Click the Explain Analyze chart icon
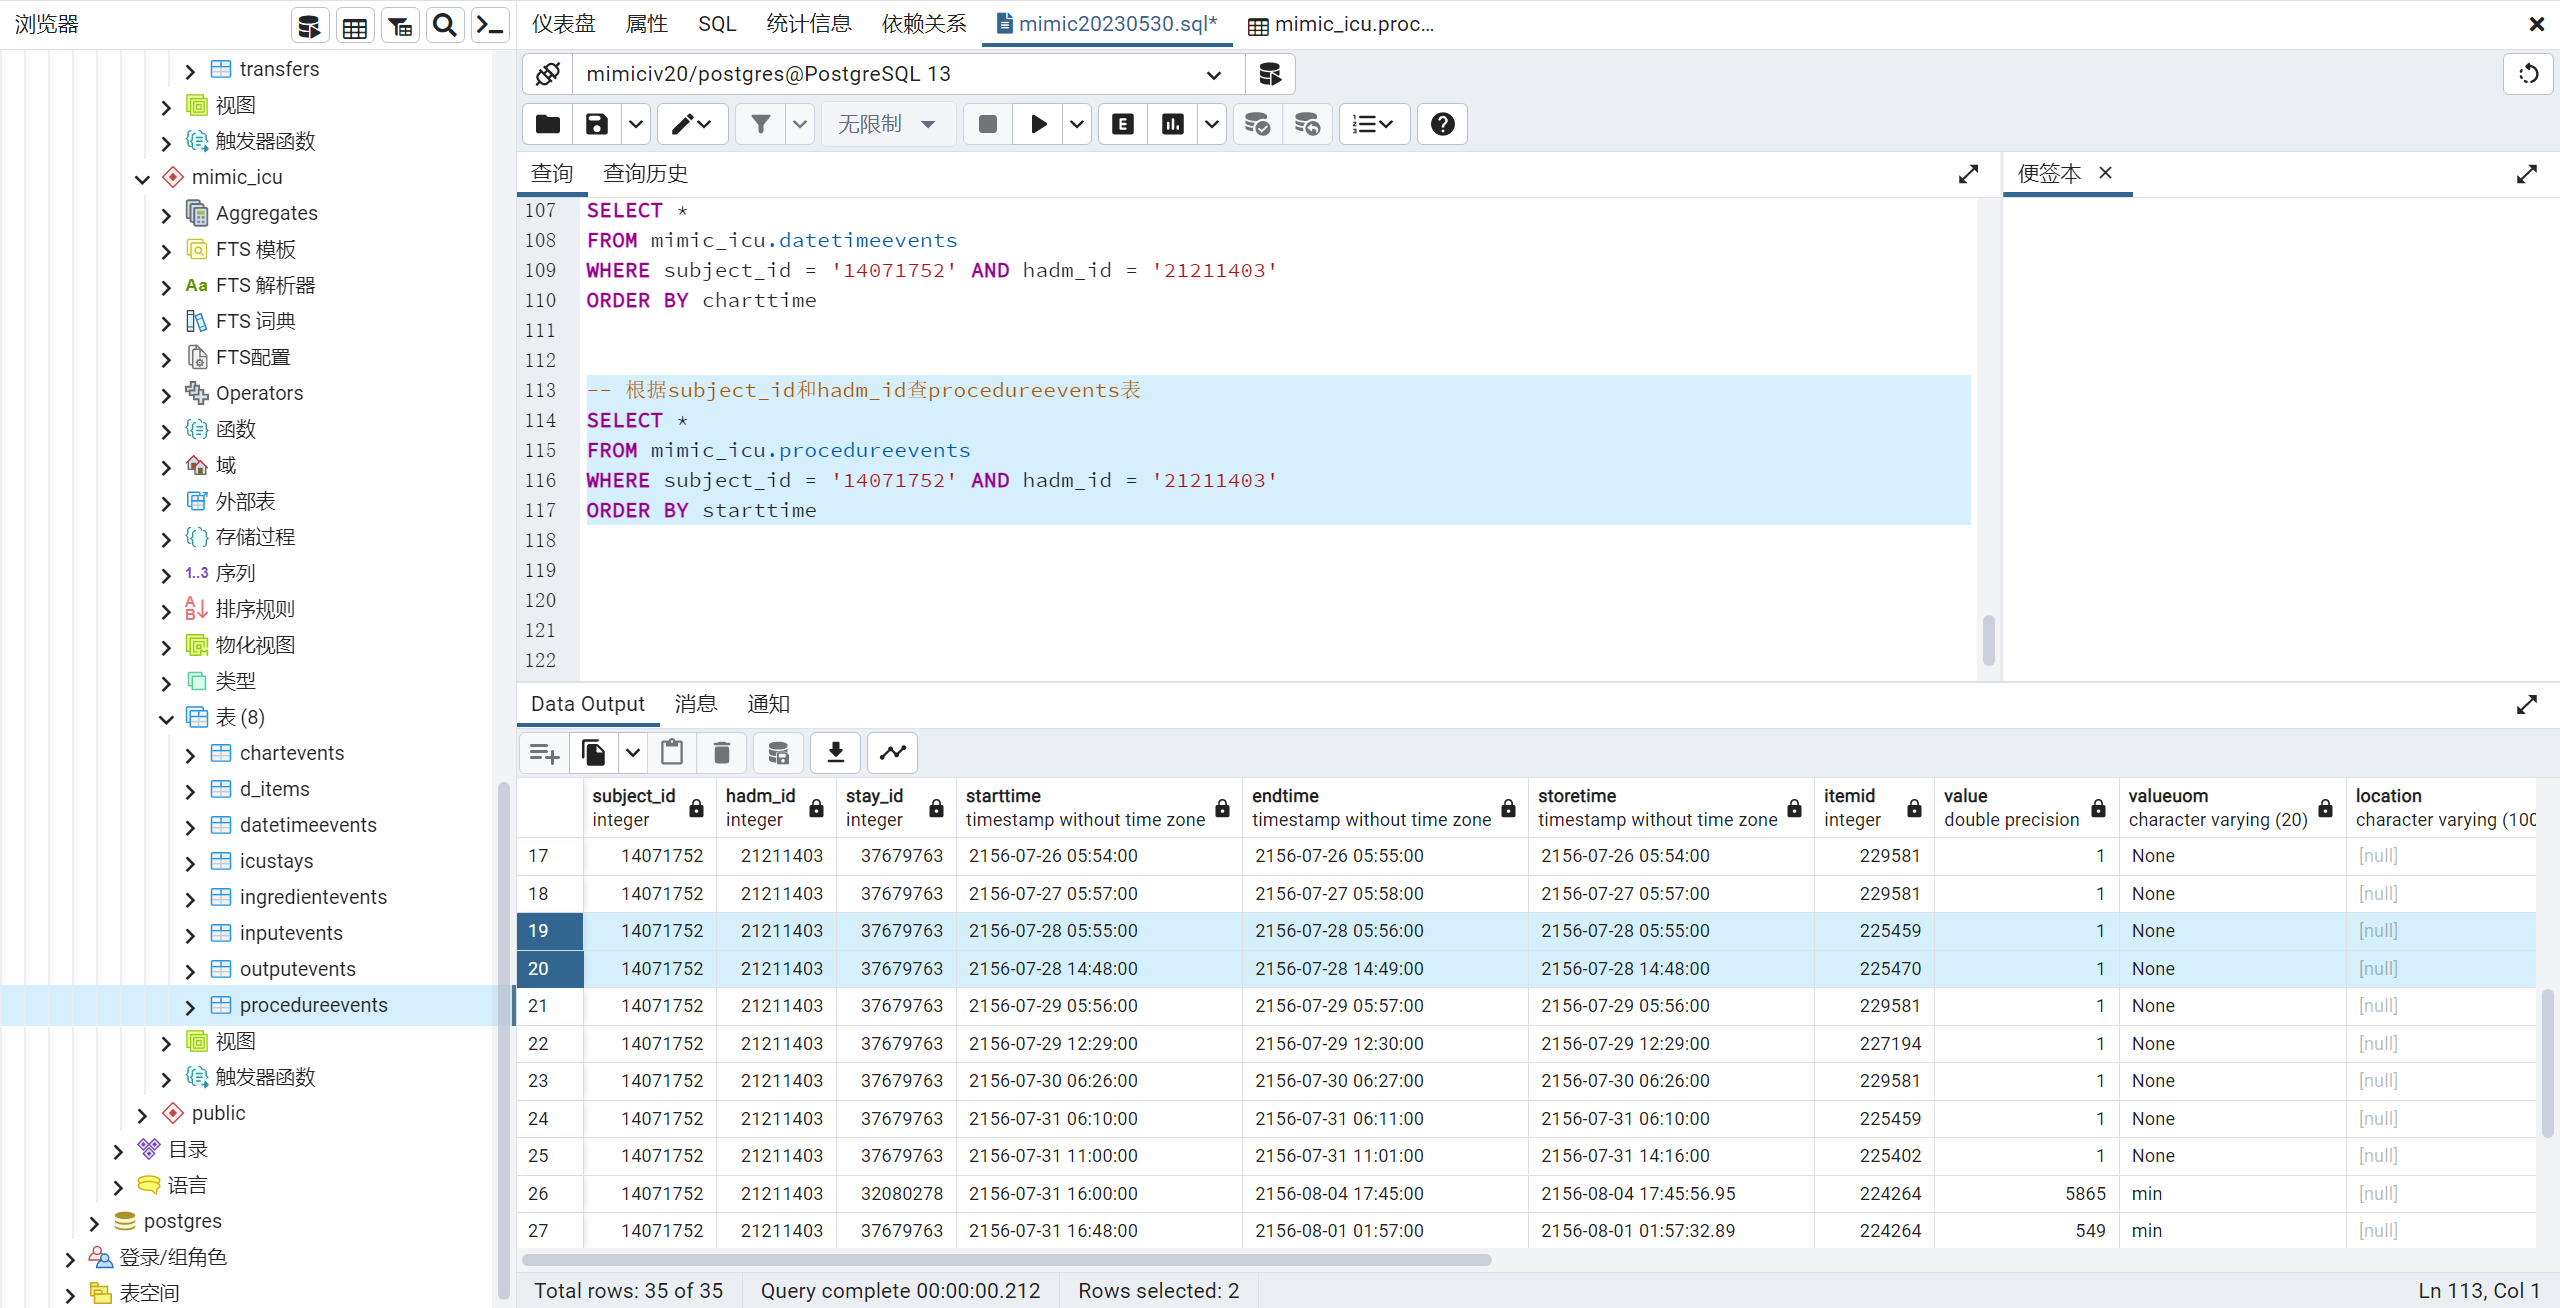 [x=1173, y=124]
